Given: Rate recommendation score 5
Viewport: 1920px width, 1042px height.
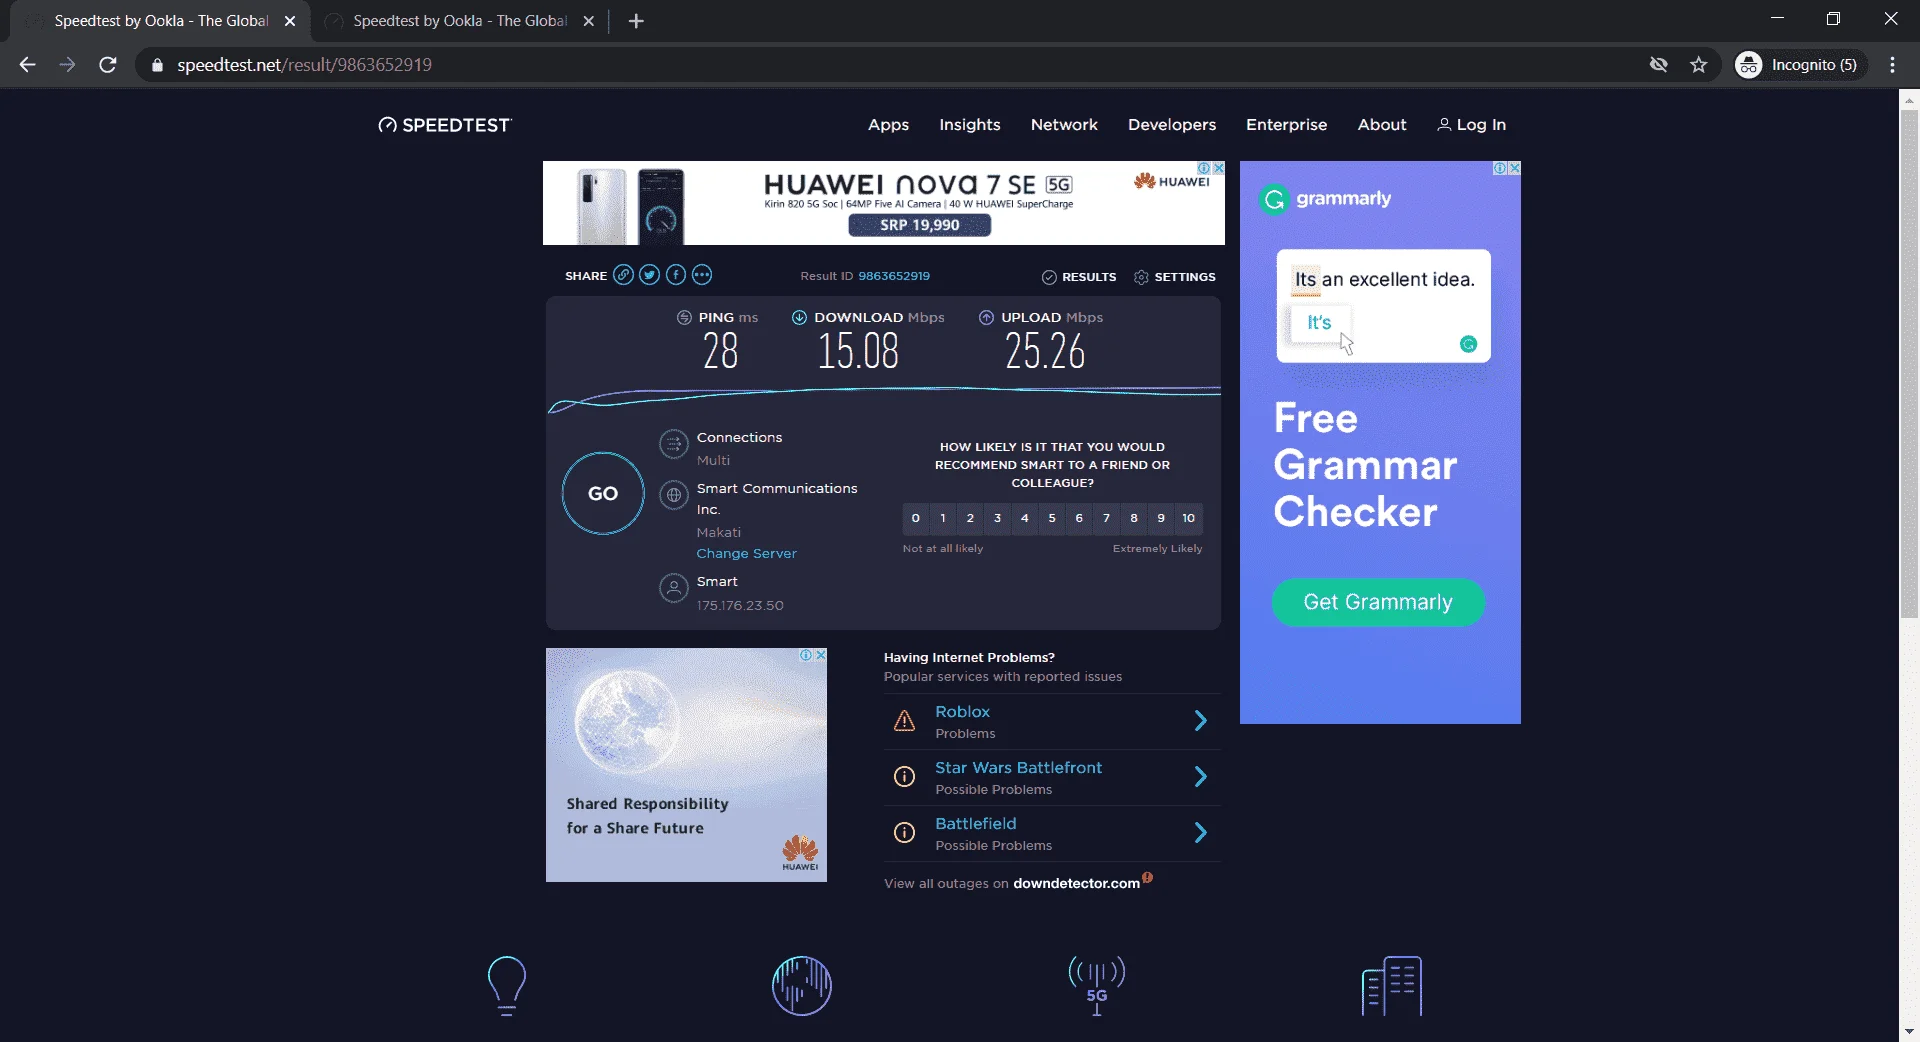Looking at the screenshot, I should (x=1052, y=519).
